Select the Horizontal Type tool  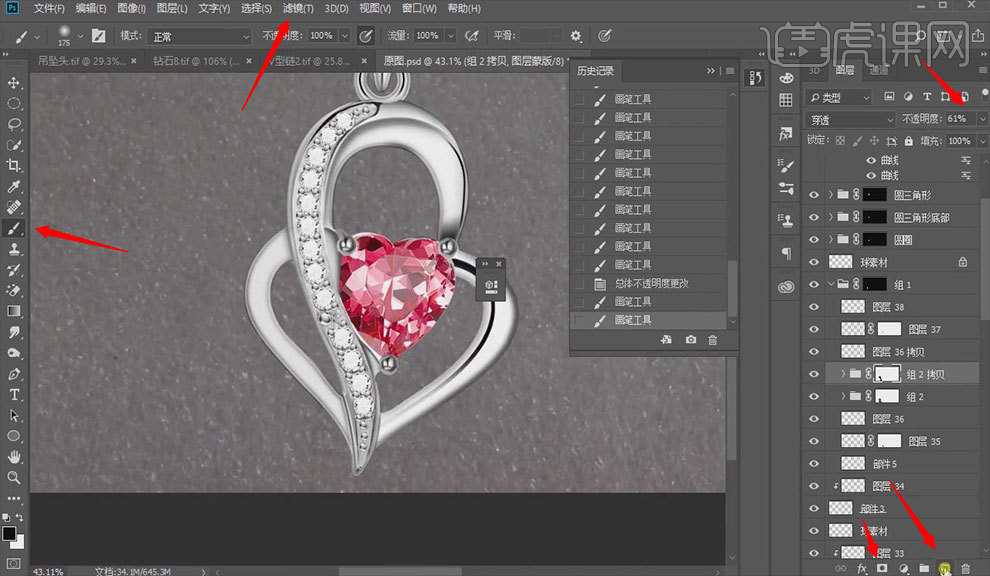[x=14, y=395]
